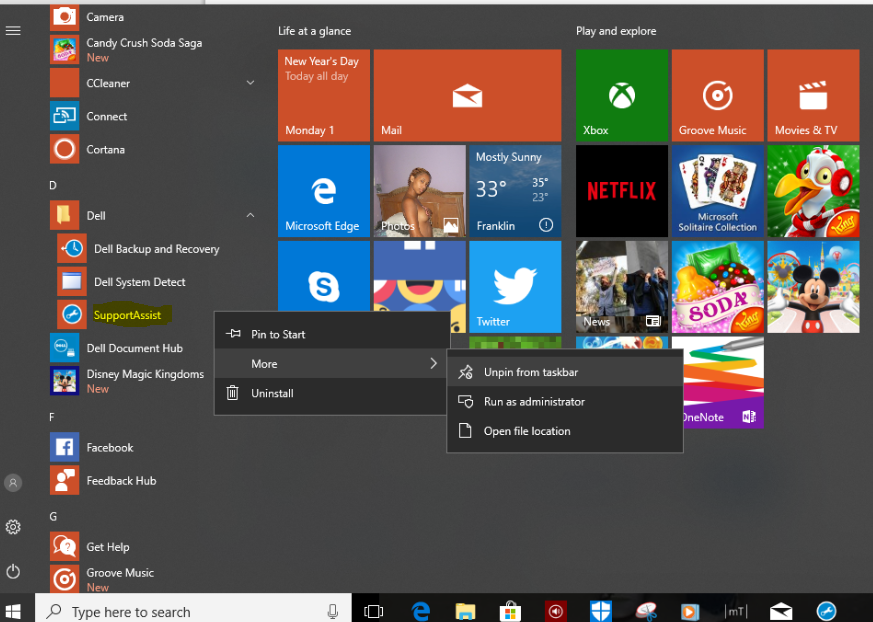Open the News tile
Screen dimensions: 873x622
pyautogui.click(x=621, y=287)
